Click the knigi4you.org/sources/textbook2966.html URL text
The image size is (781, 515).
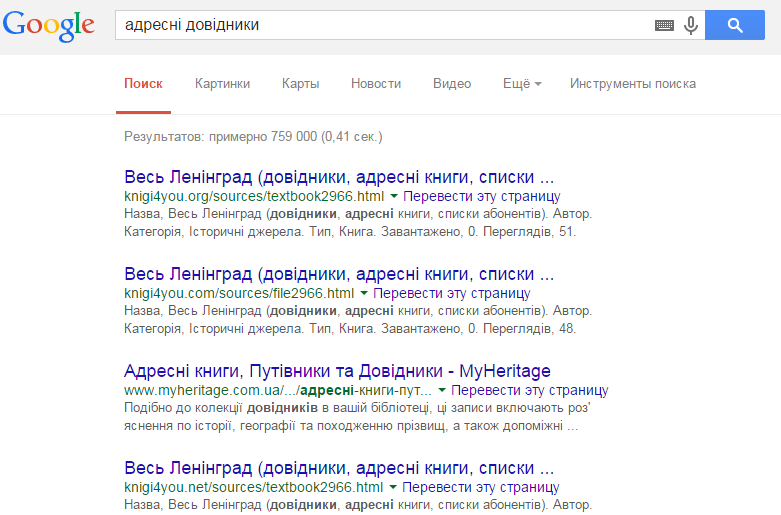pos(254,196)
